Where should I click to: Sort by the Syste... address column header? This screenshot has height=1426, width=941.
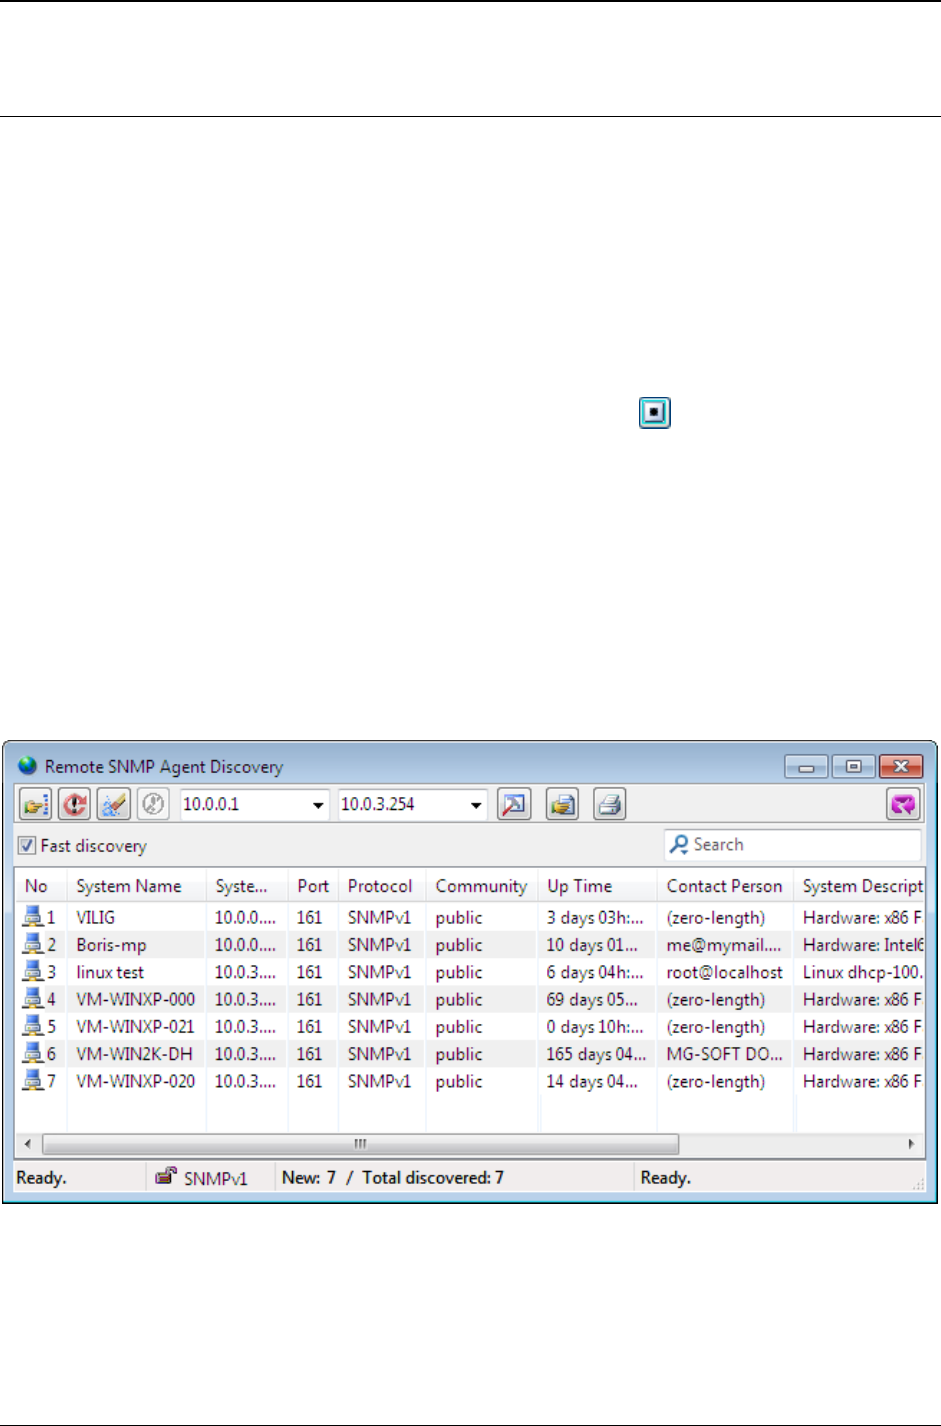point(247,886)
